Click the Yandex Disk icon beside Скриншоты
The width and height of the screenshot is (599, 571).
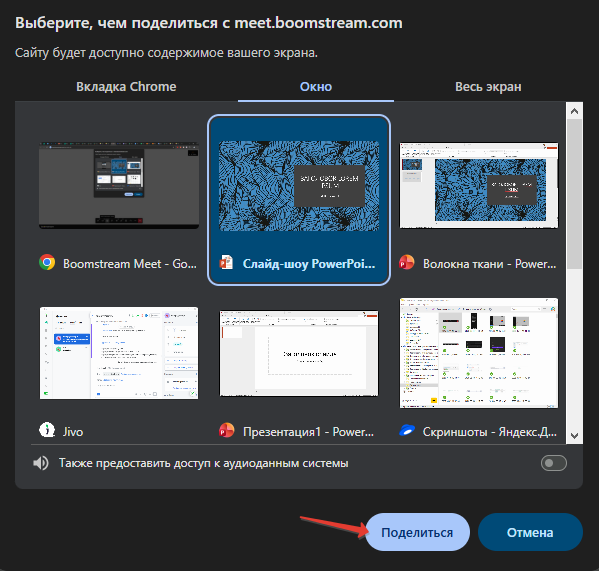pyautogui.click(x=407, y=430)
